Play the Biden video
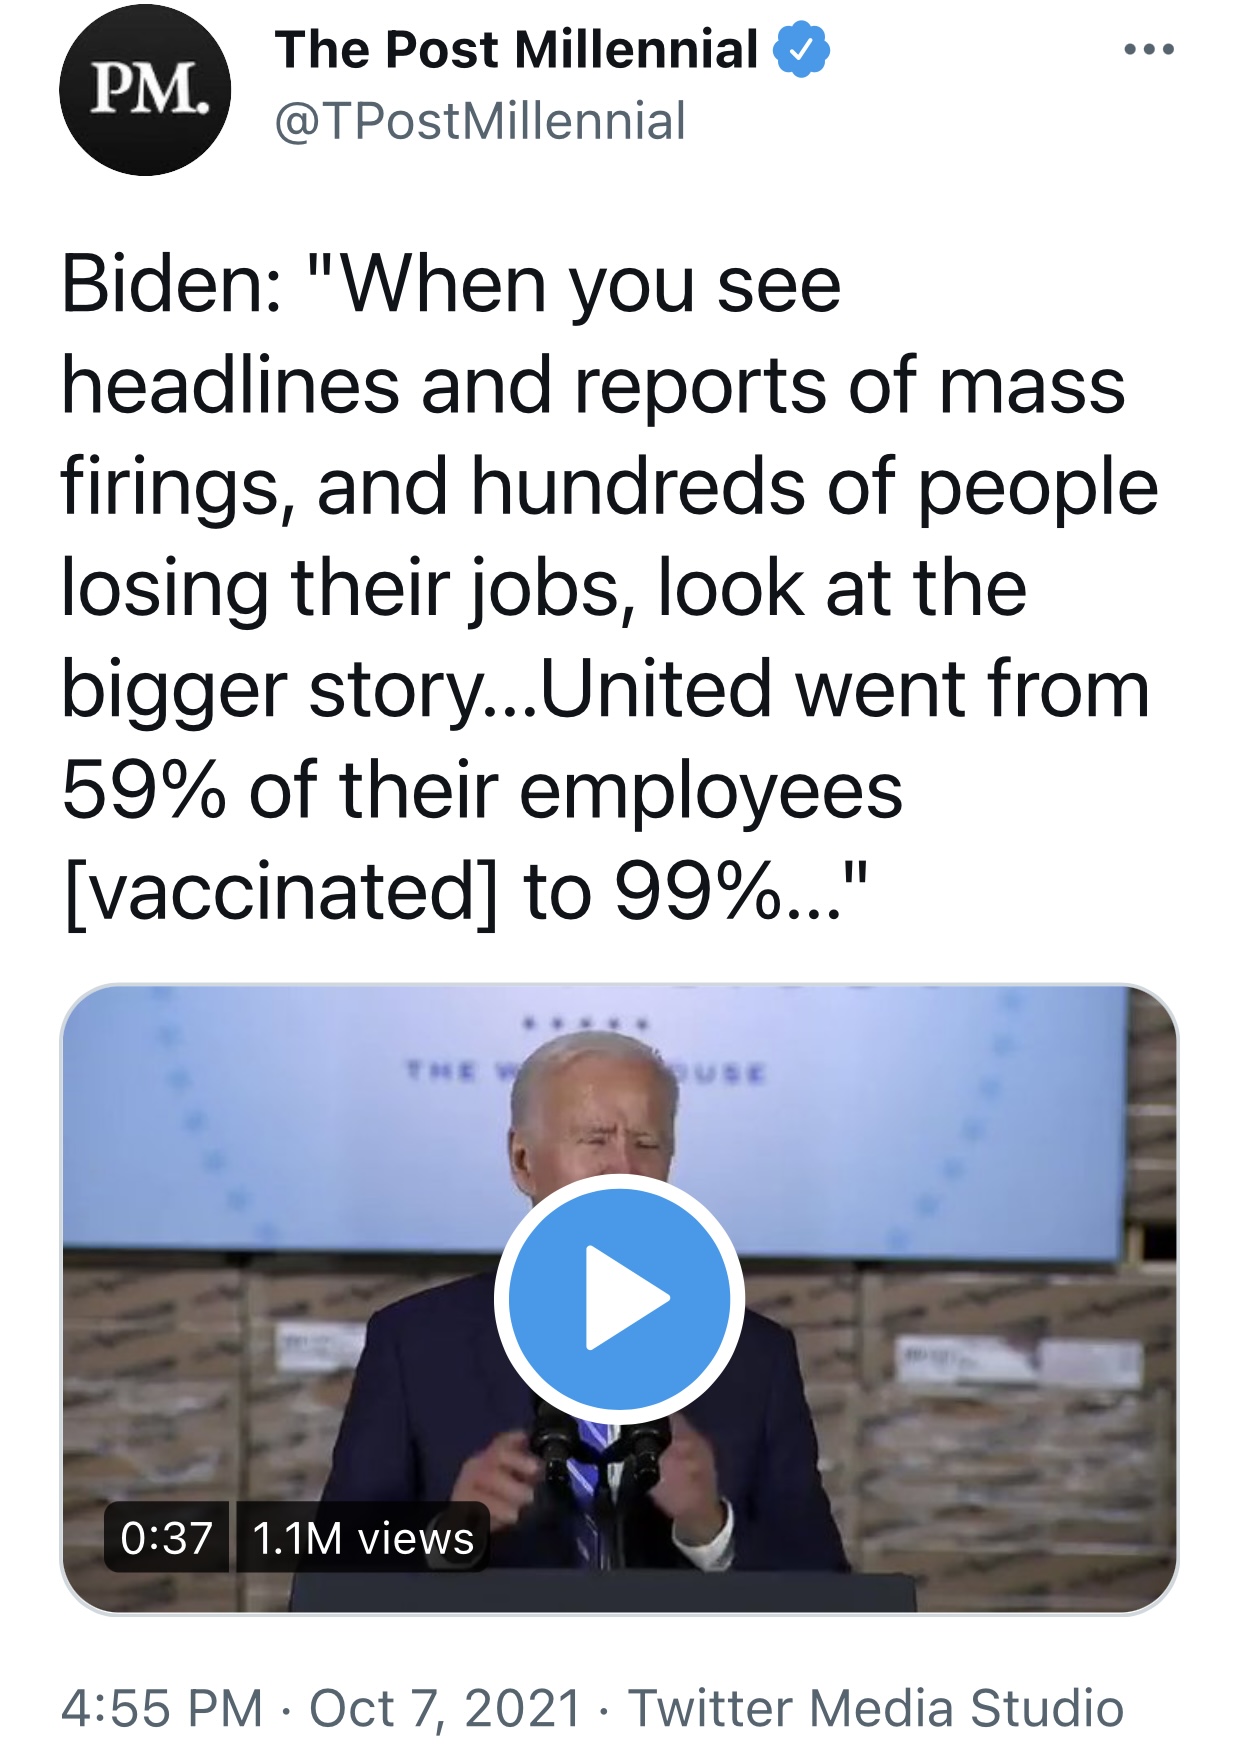Viewport: 1241px width, 1750px height. point(619,1298)
